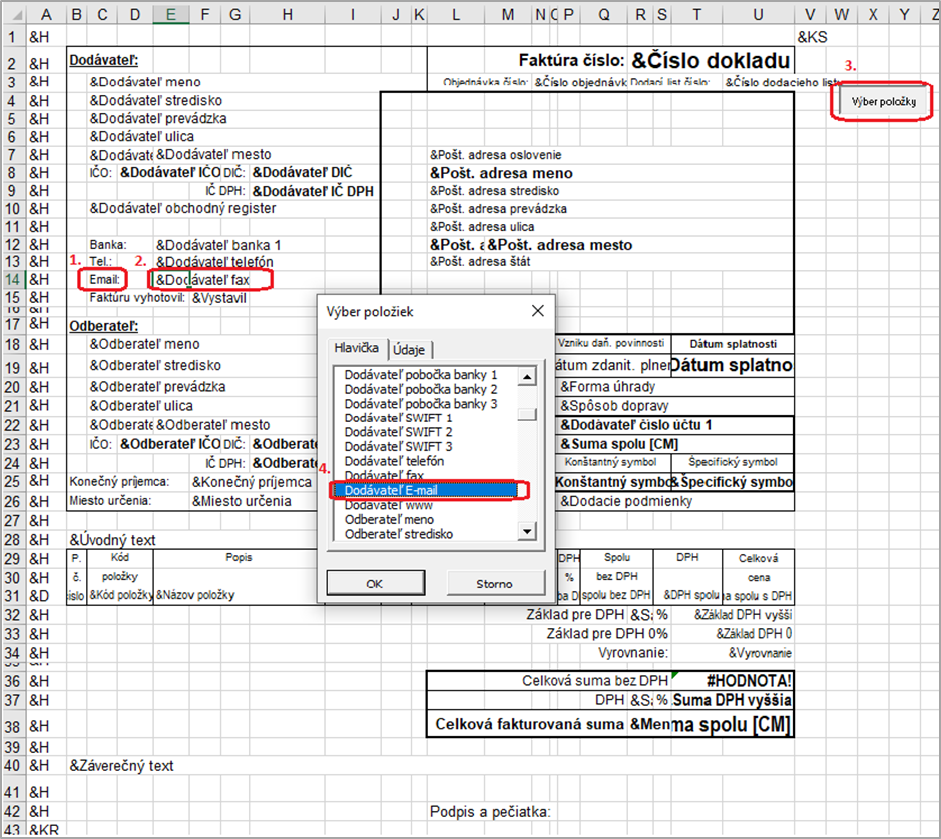Switch to the Hlavička tab
The width and height of the screenshot is (941, 839).
356,348
